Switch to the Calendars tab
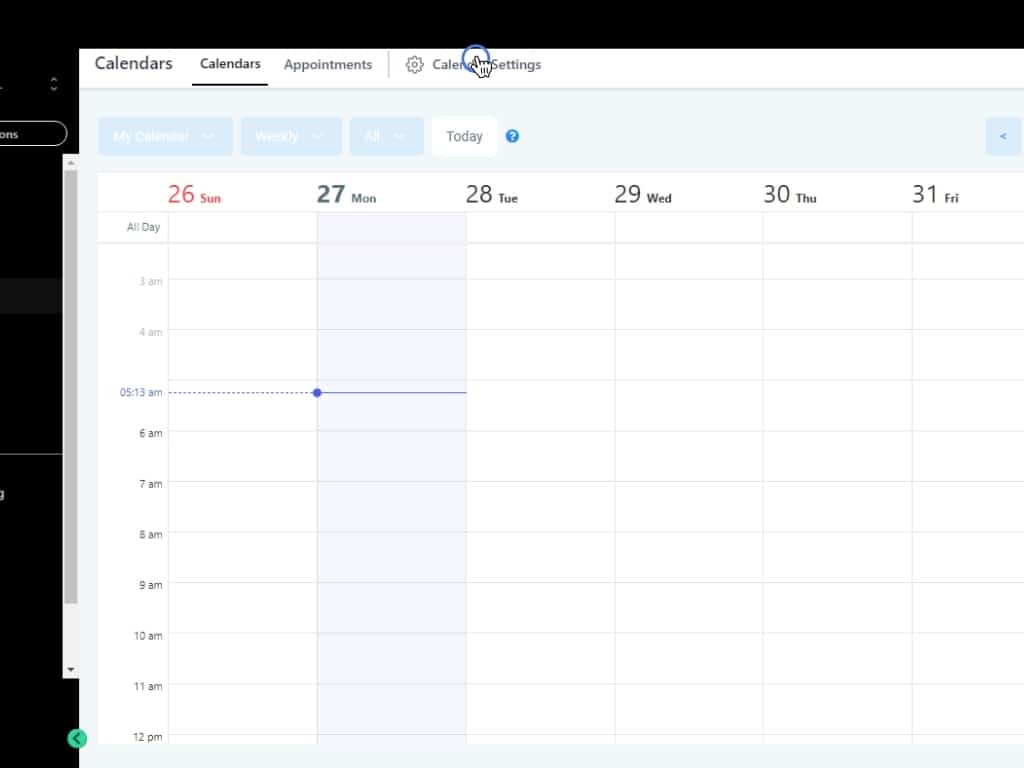1024x768 pixels. pos(230,64)
